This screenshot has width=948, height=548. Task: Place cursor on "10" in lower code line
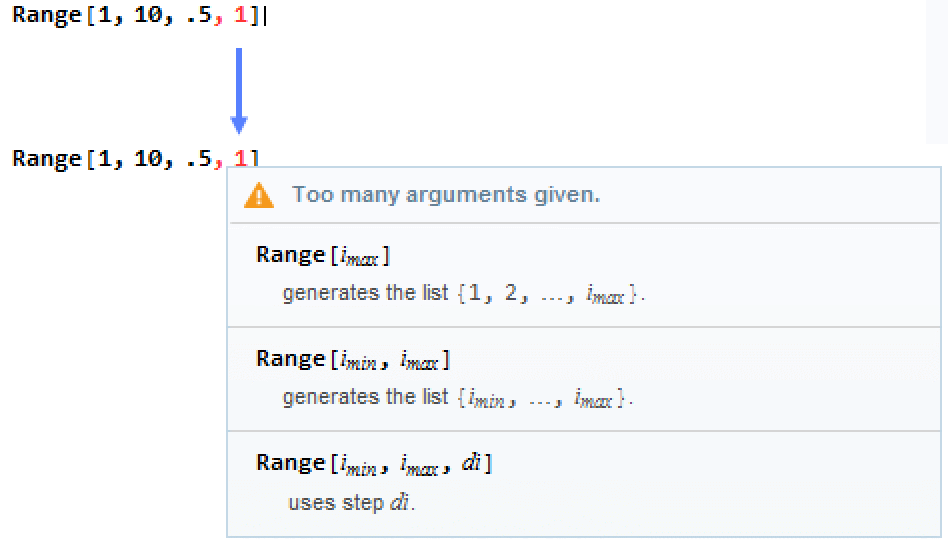(146, 158)
